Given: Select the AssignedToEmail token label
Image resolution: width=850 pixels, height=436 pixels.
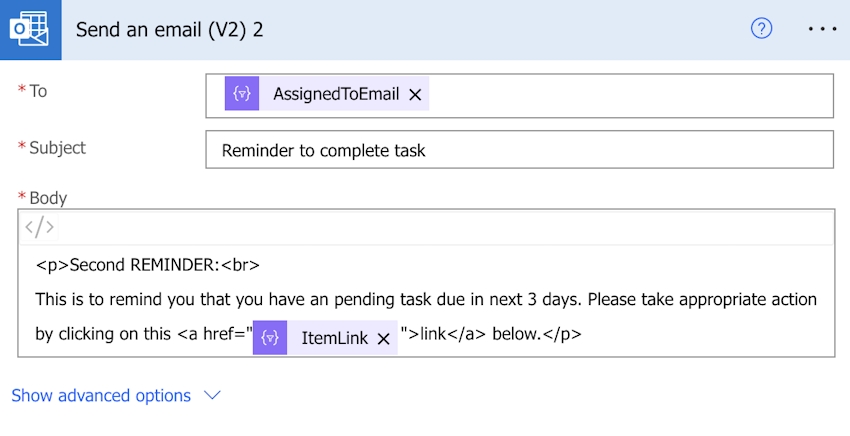Looking at the screenshot, I should (x=336, y=95).
